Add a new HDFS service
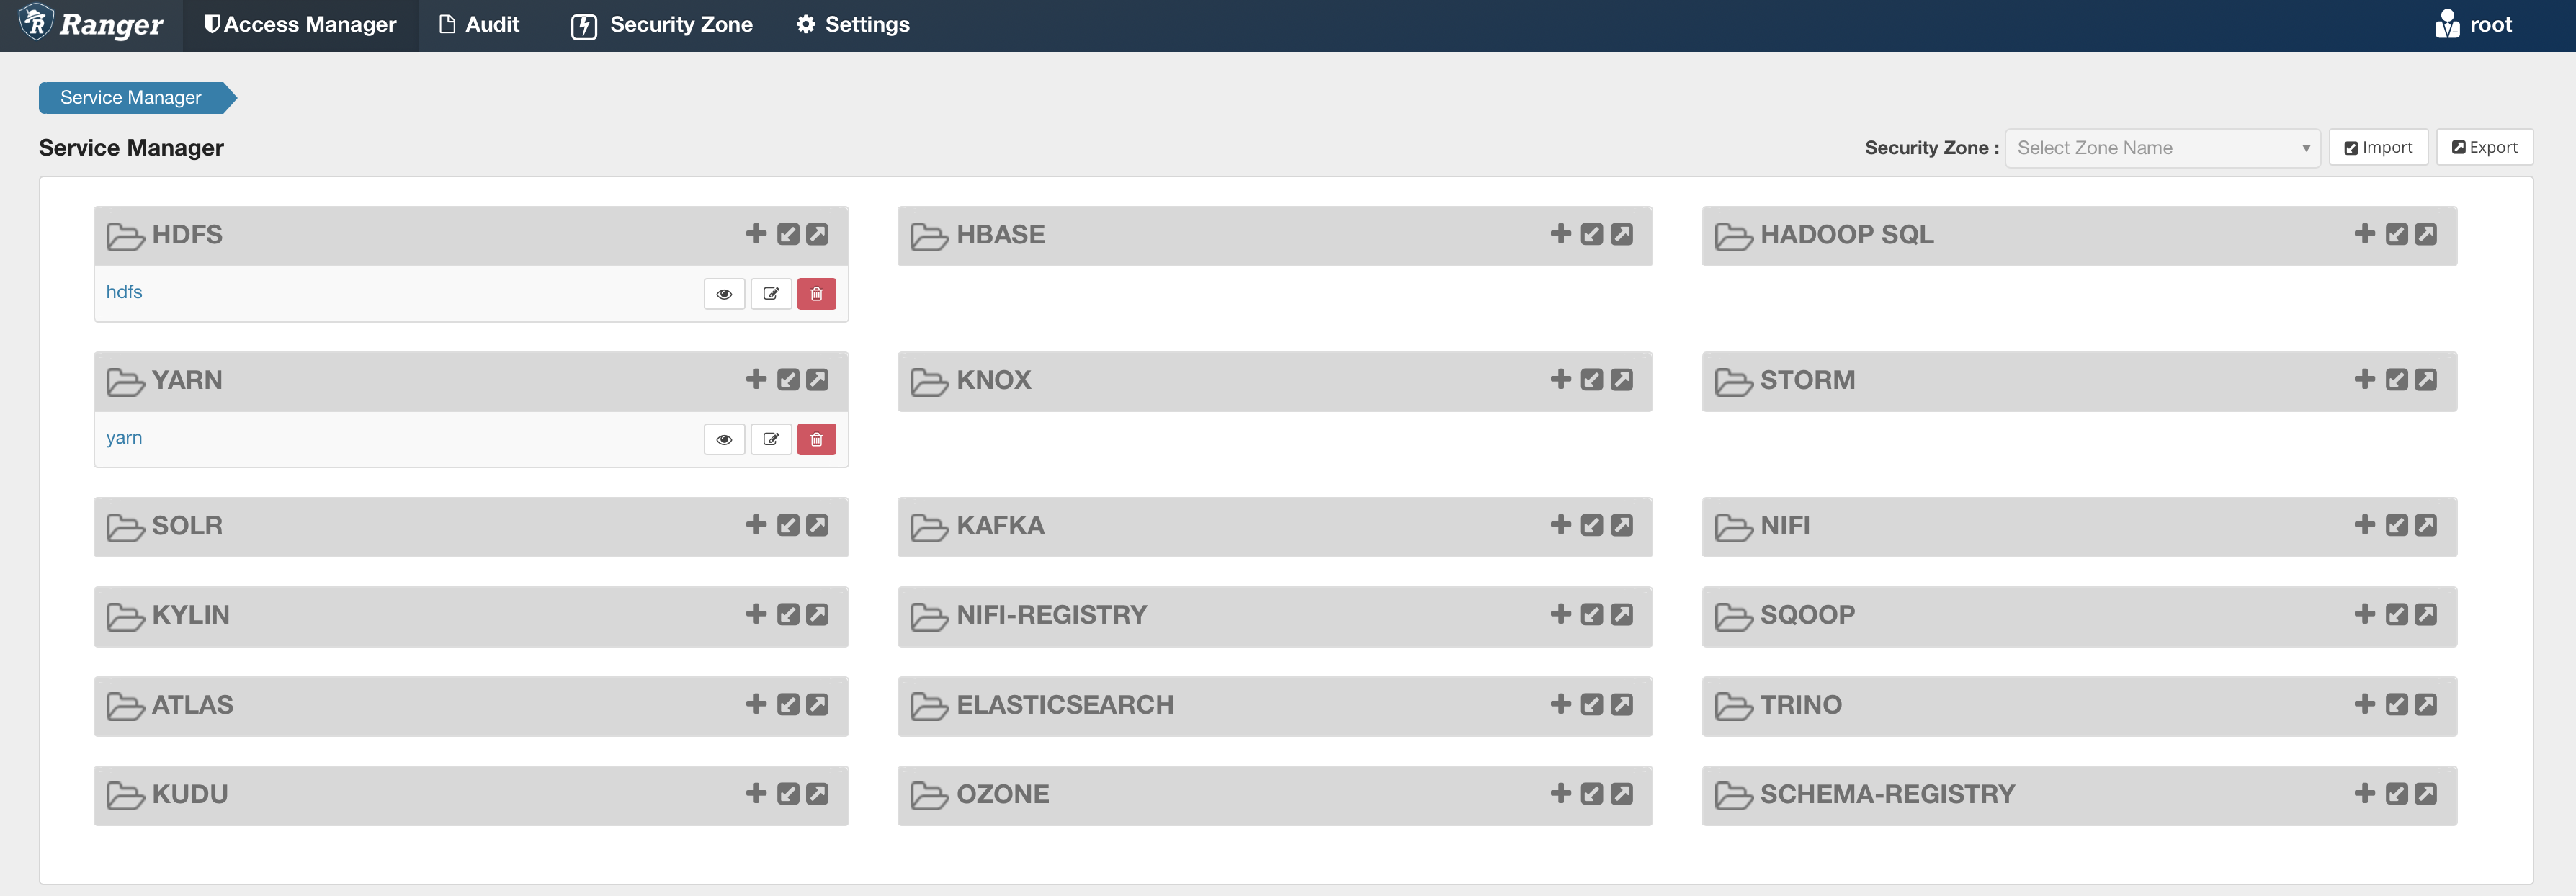Screen dimensions: 2576x896 point(756,234)
